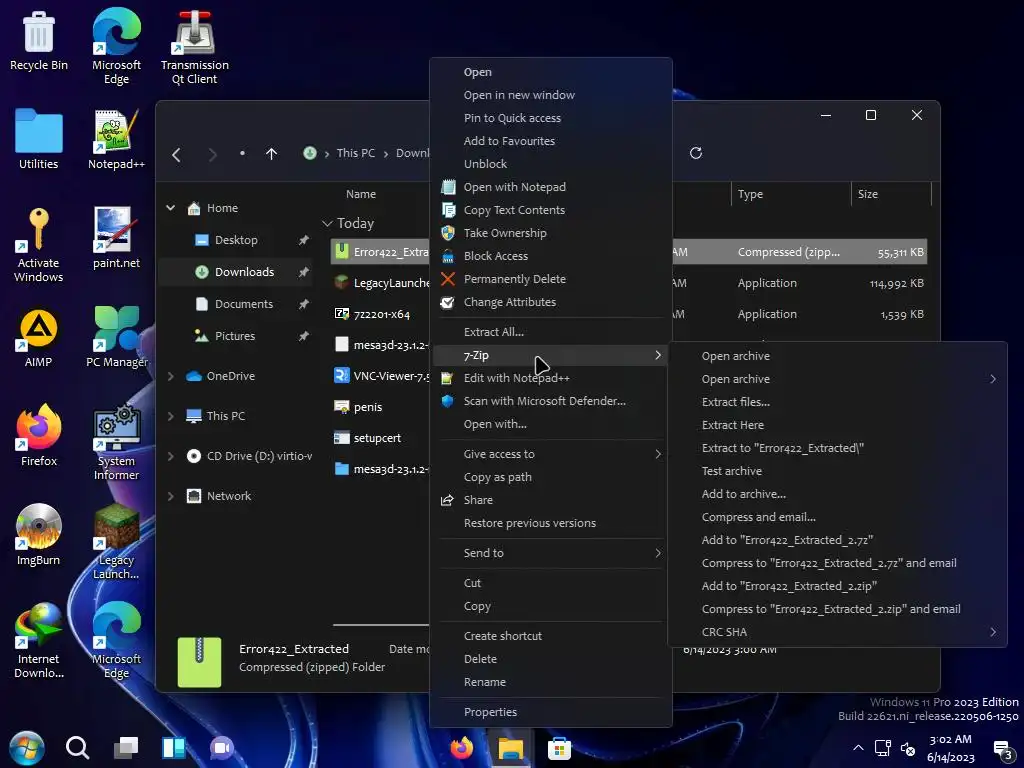This screenshot has height=768, width=1024.
Task: Expand CRC SHA submenu
Action: point(993,632)
